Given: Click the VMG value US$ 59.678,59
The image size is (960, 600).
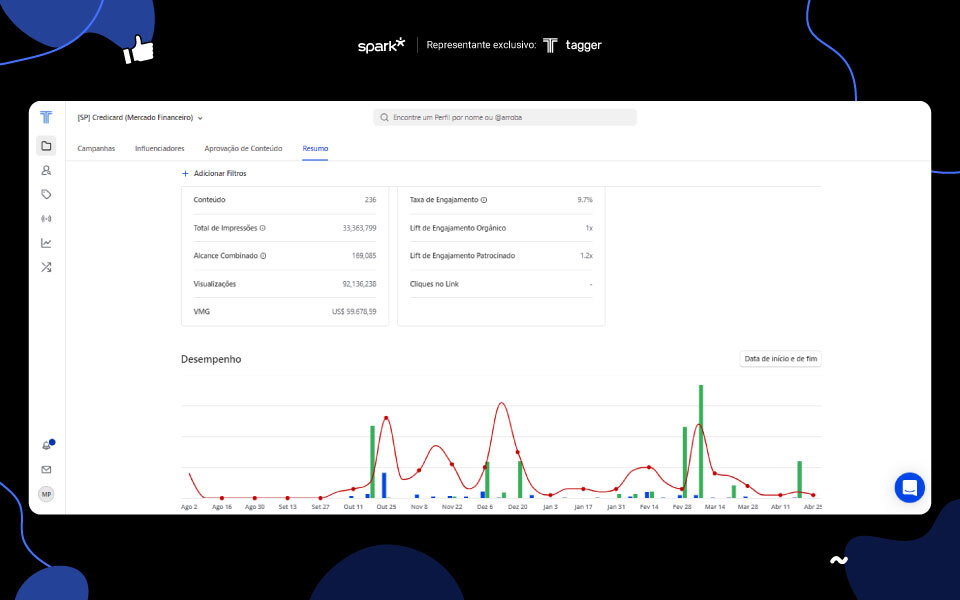Looking at the screenshot, I should 354,312.
